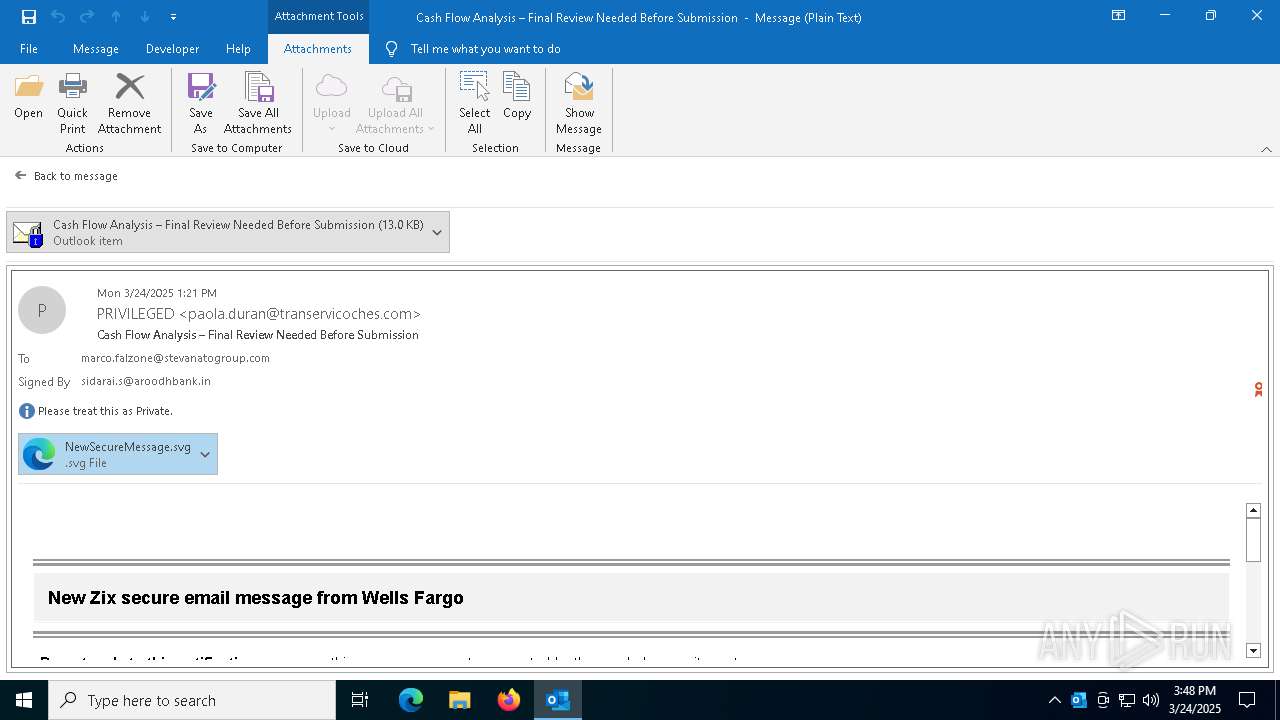The height and width of the screenshot is (720, 1280).
Task: Click the taskbar clock showing 3:48 PM
Action: pos(1195,700)
